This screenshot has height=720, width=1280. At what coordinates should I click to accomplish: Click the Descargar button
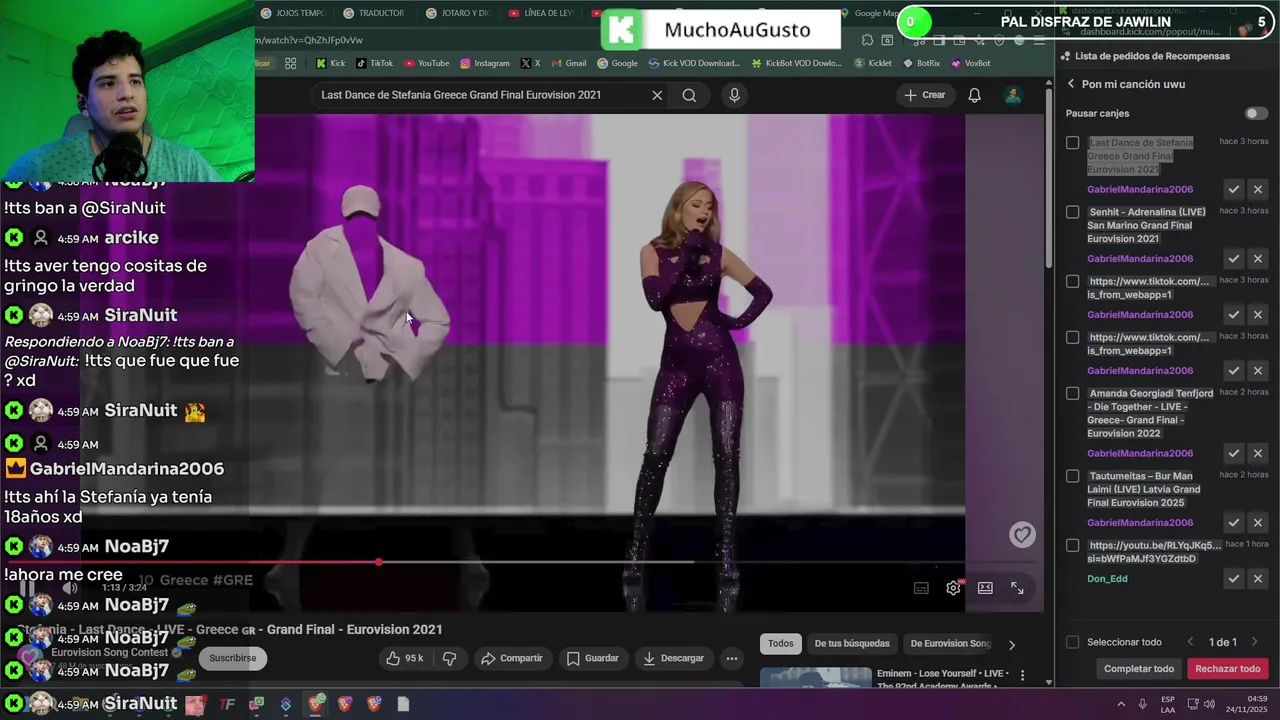[673, 658]
